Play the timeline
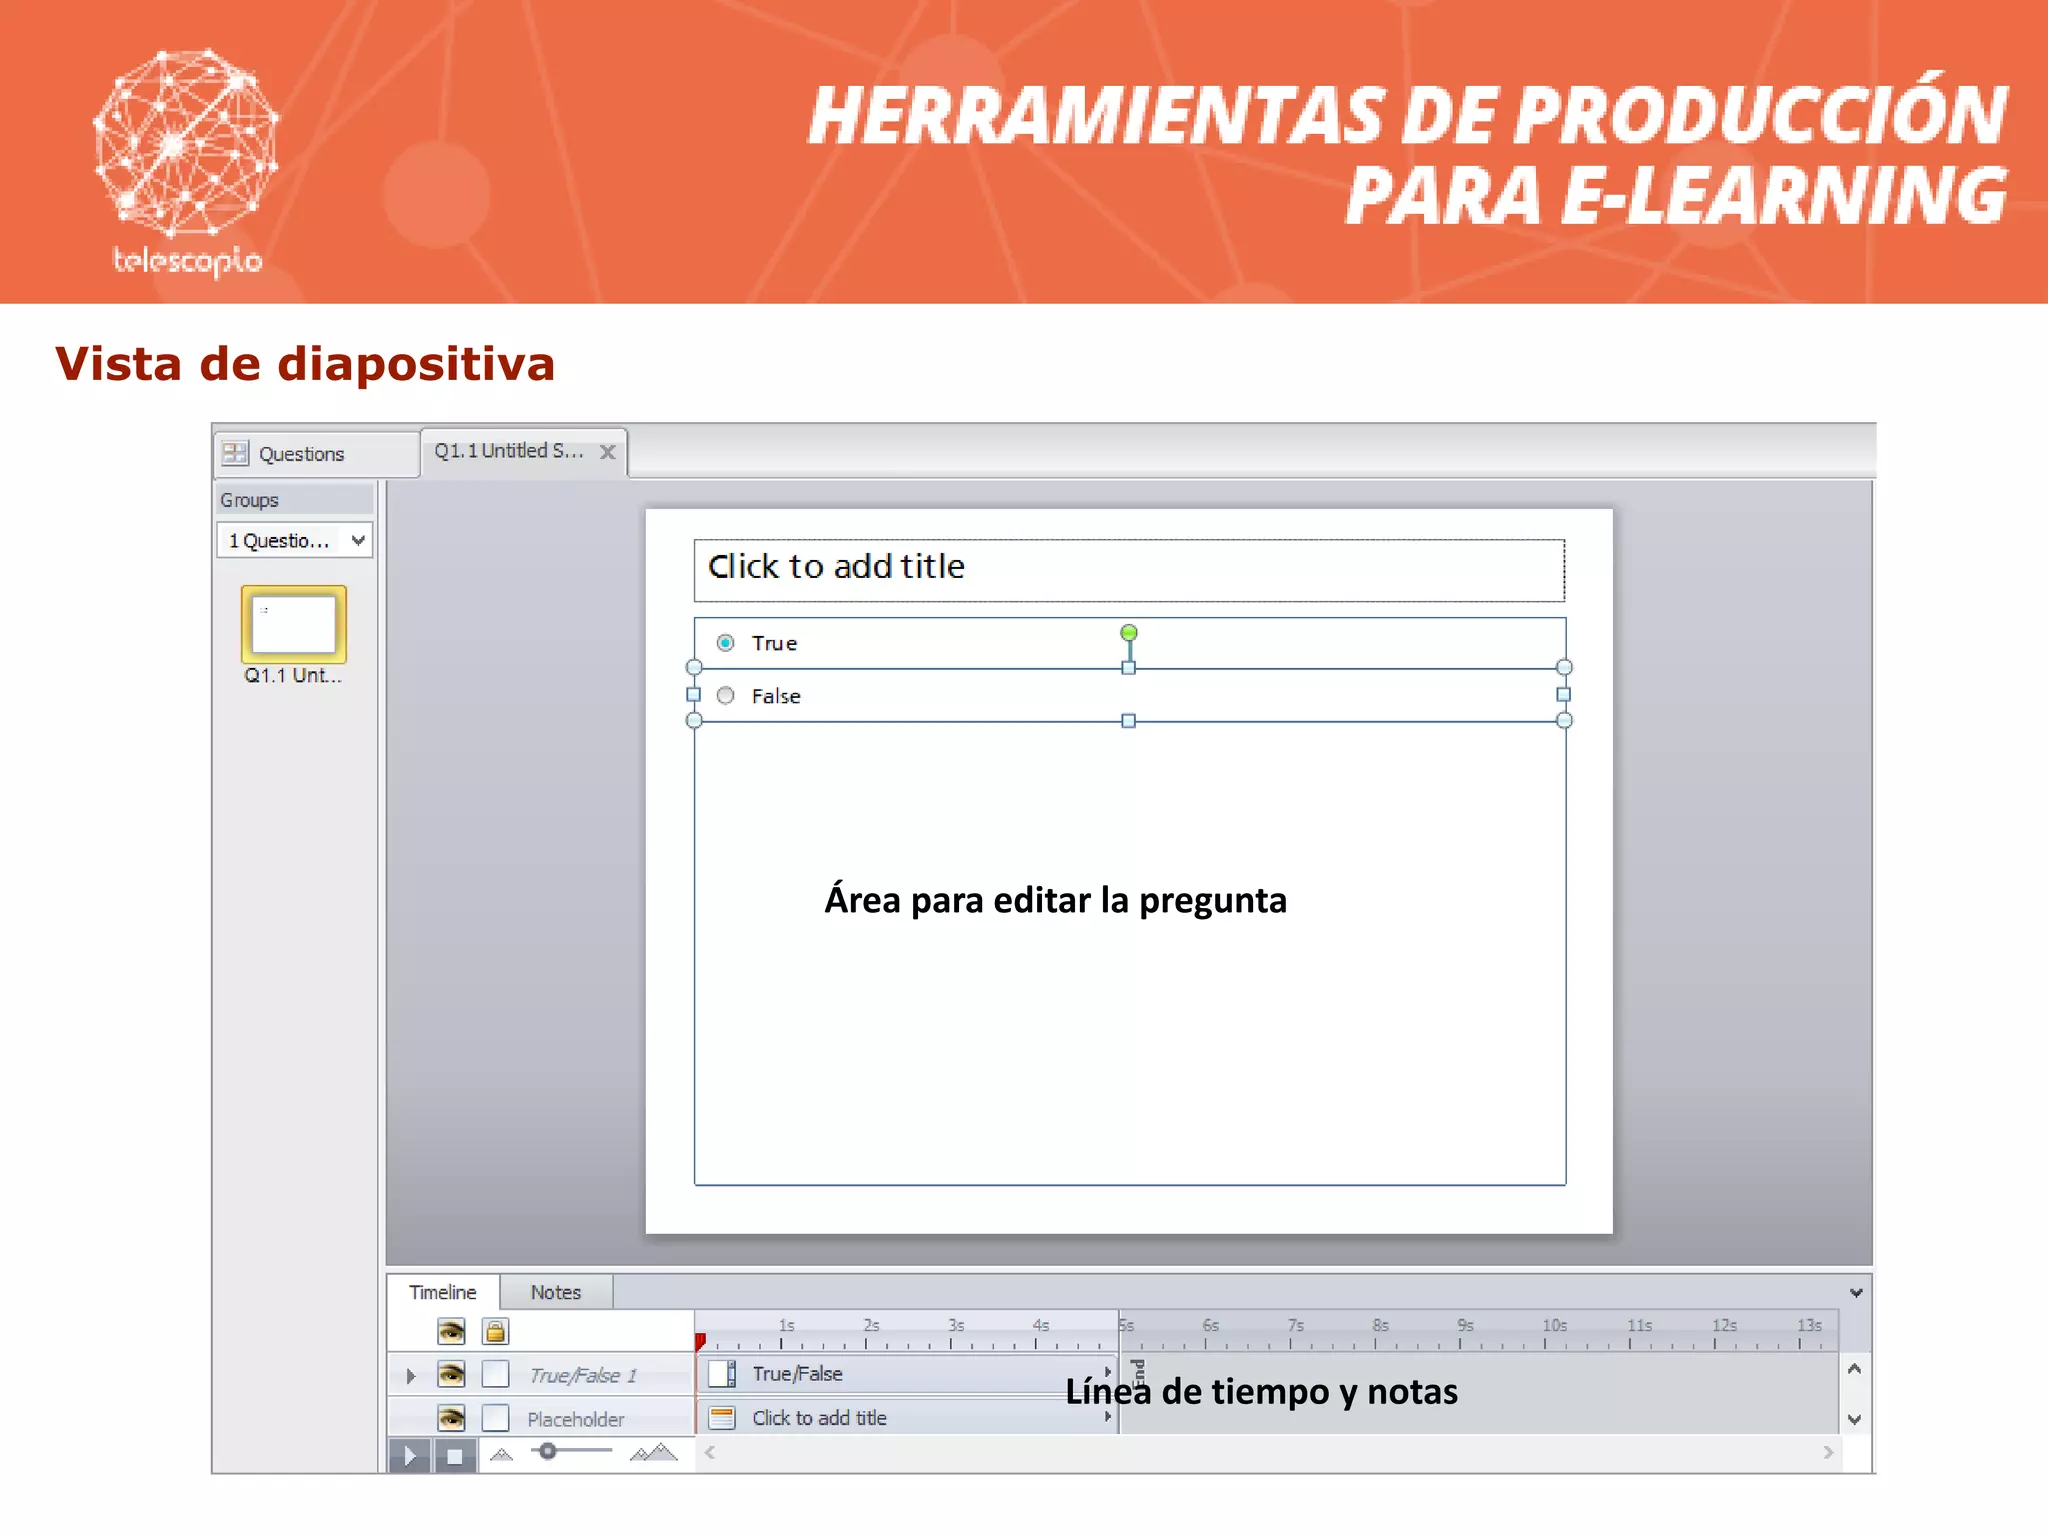Screen dimensions: 2048x1536 [x=409, y=1456]
